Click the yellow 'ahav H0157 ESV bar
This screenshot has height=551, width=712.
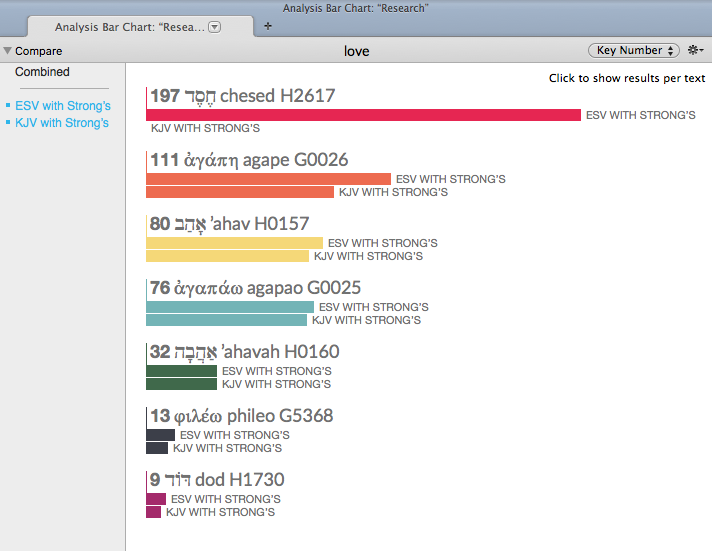(234, 243)
